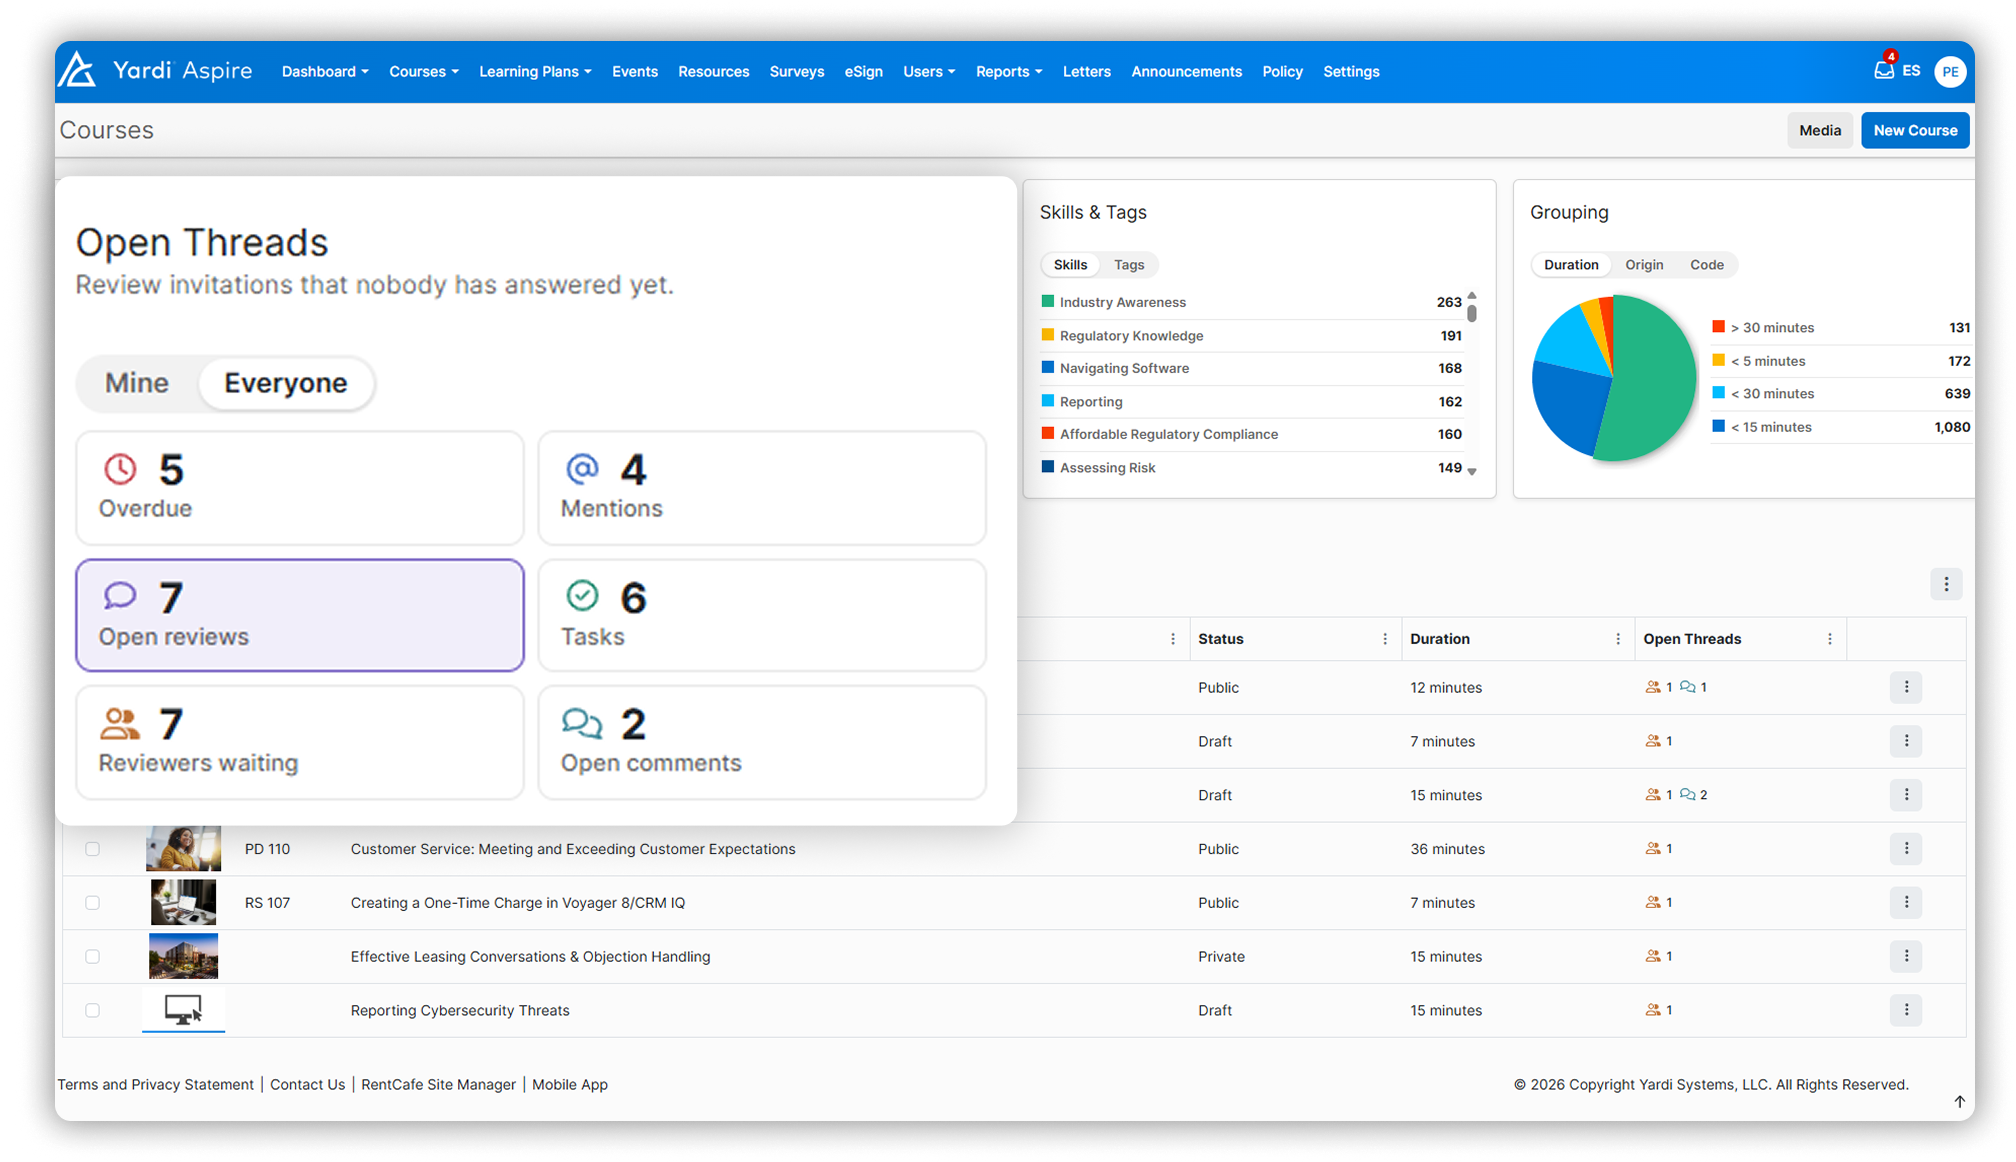Open the Terms and Privacy Statement link
Viewport: 2016px width, 1162px height.
[155, 1084]
